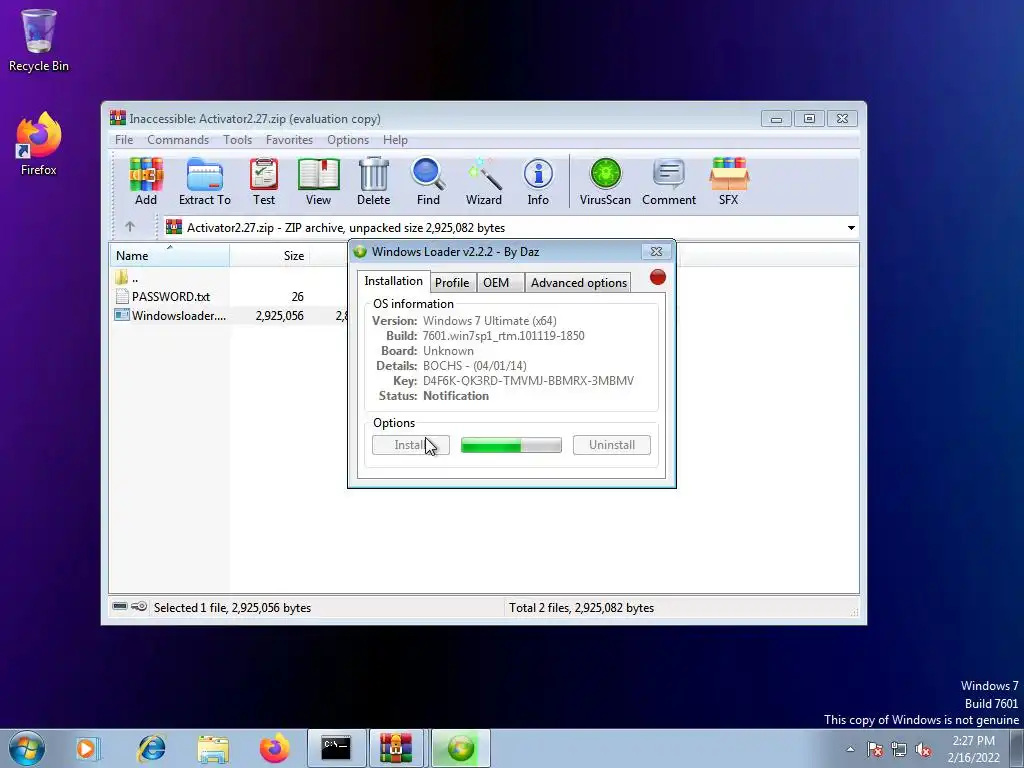Image resolution: width=1024 pixels, height=768 pixels.
Task: Minimize the WinRAR window
Action: coord(776,119)
